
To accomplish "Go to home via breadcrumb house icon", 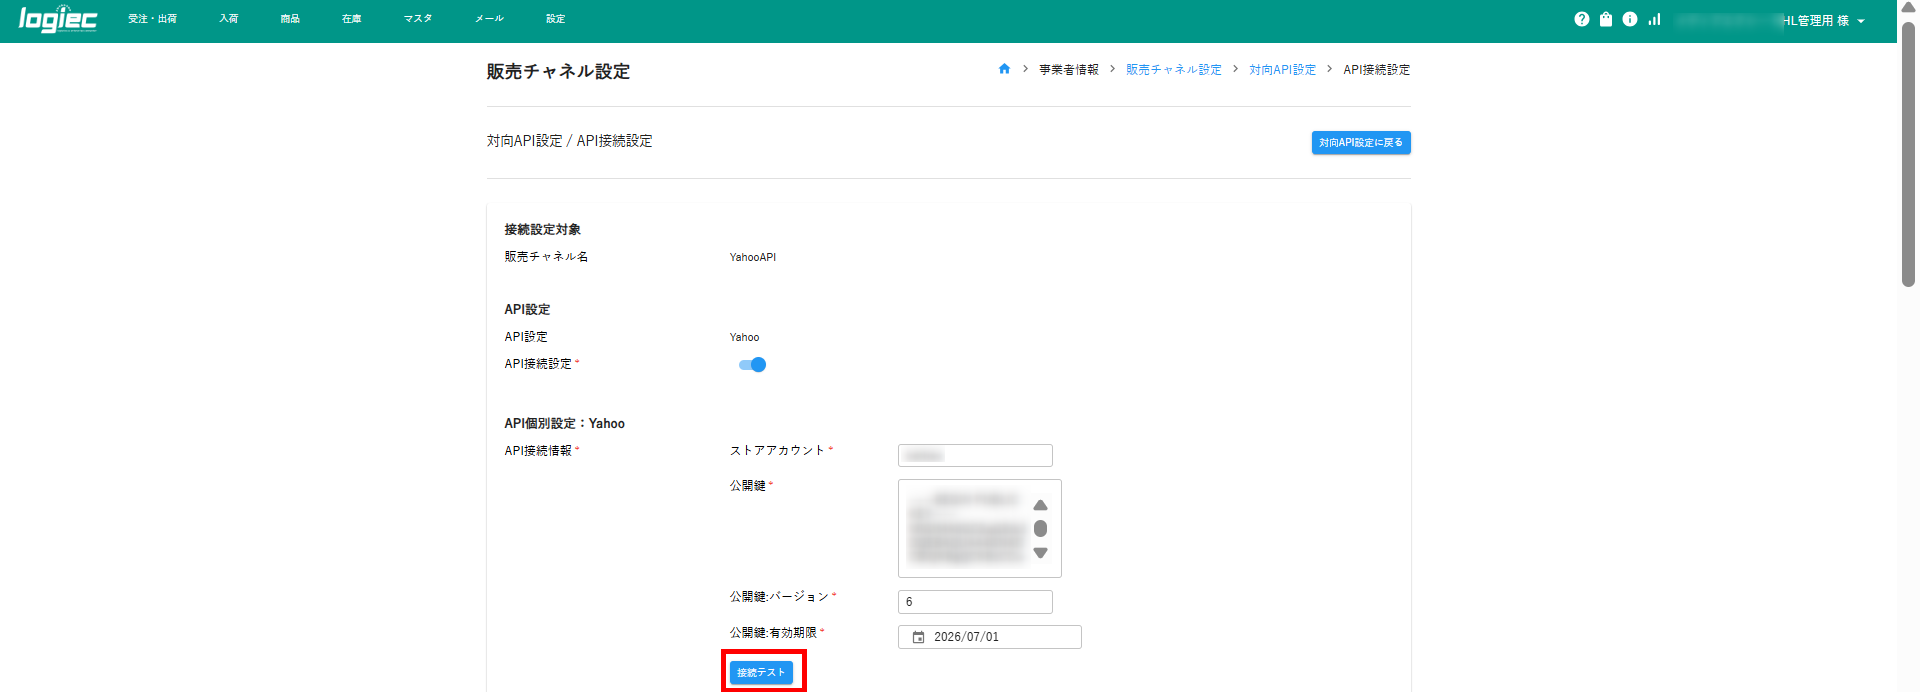I will click(x=1004, y=69).
